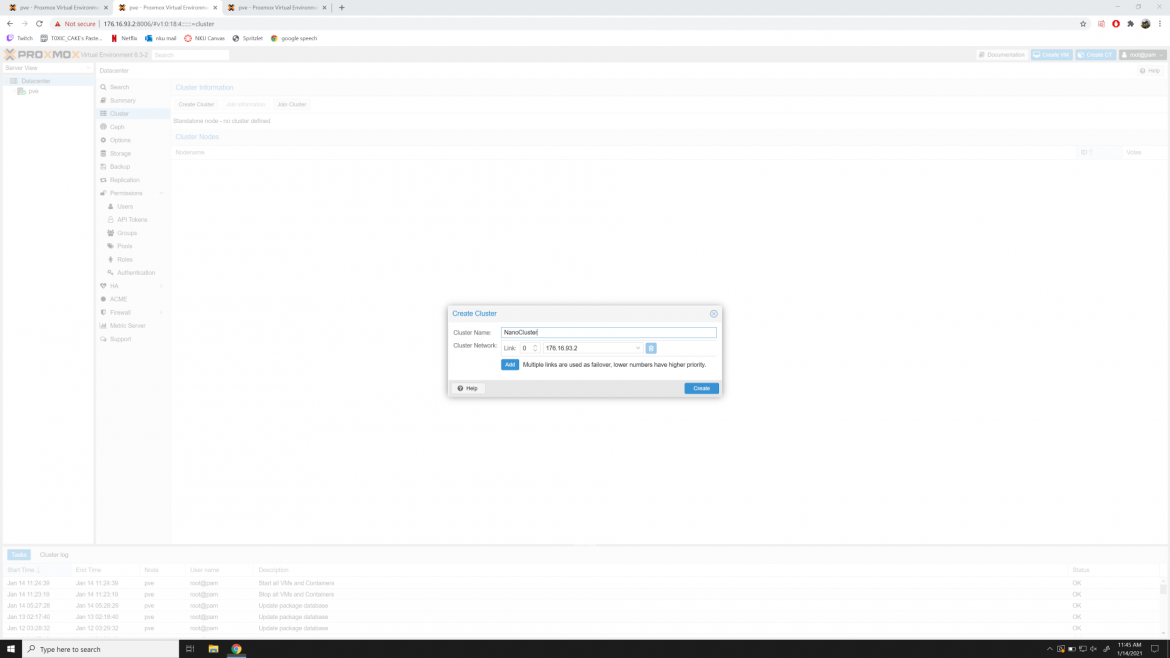Click the Replication icon in sidebar
Viewport: 1170px width, 658px height.
click(x=104, y=180)
